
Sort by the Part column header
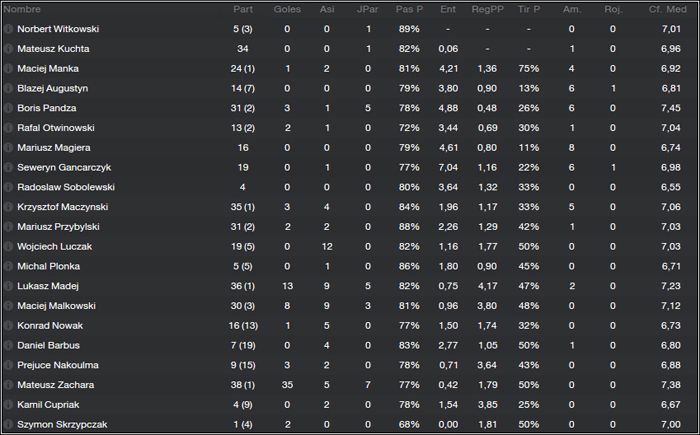243,9
